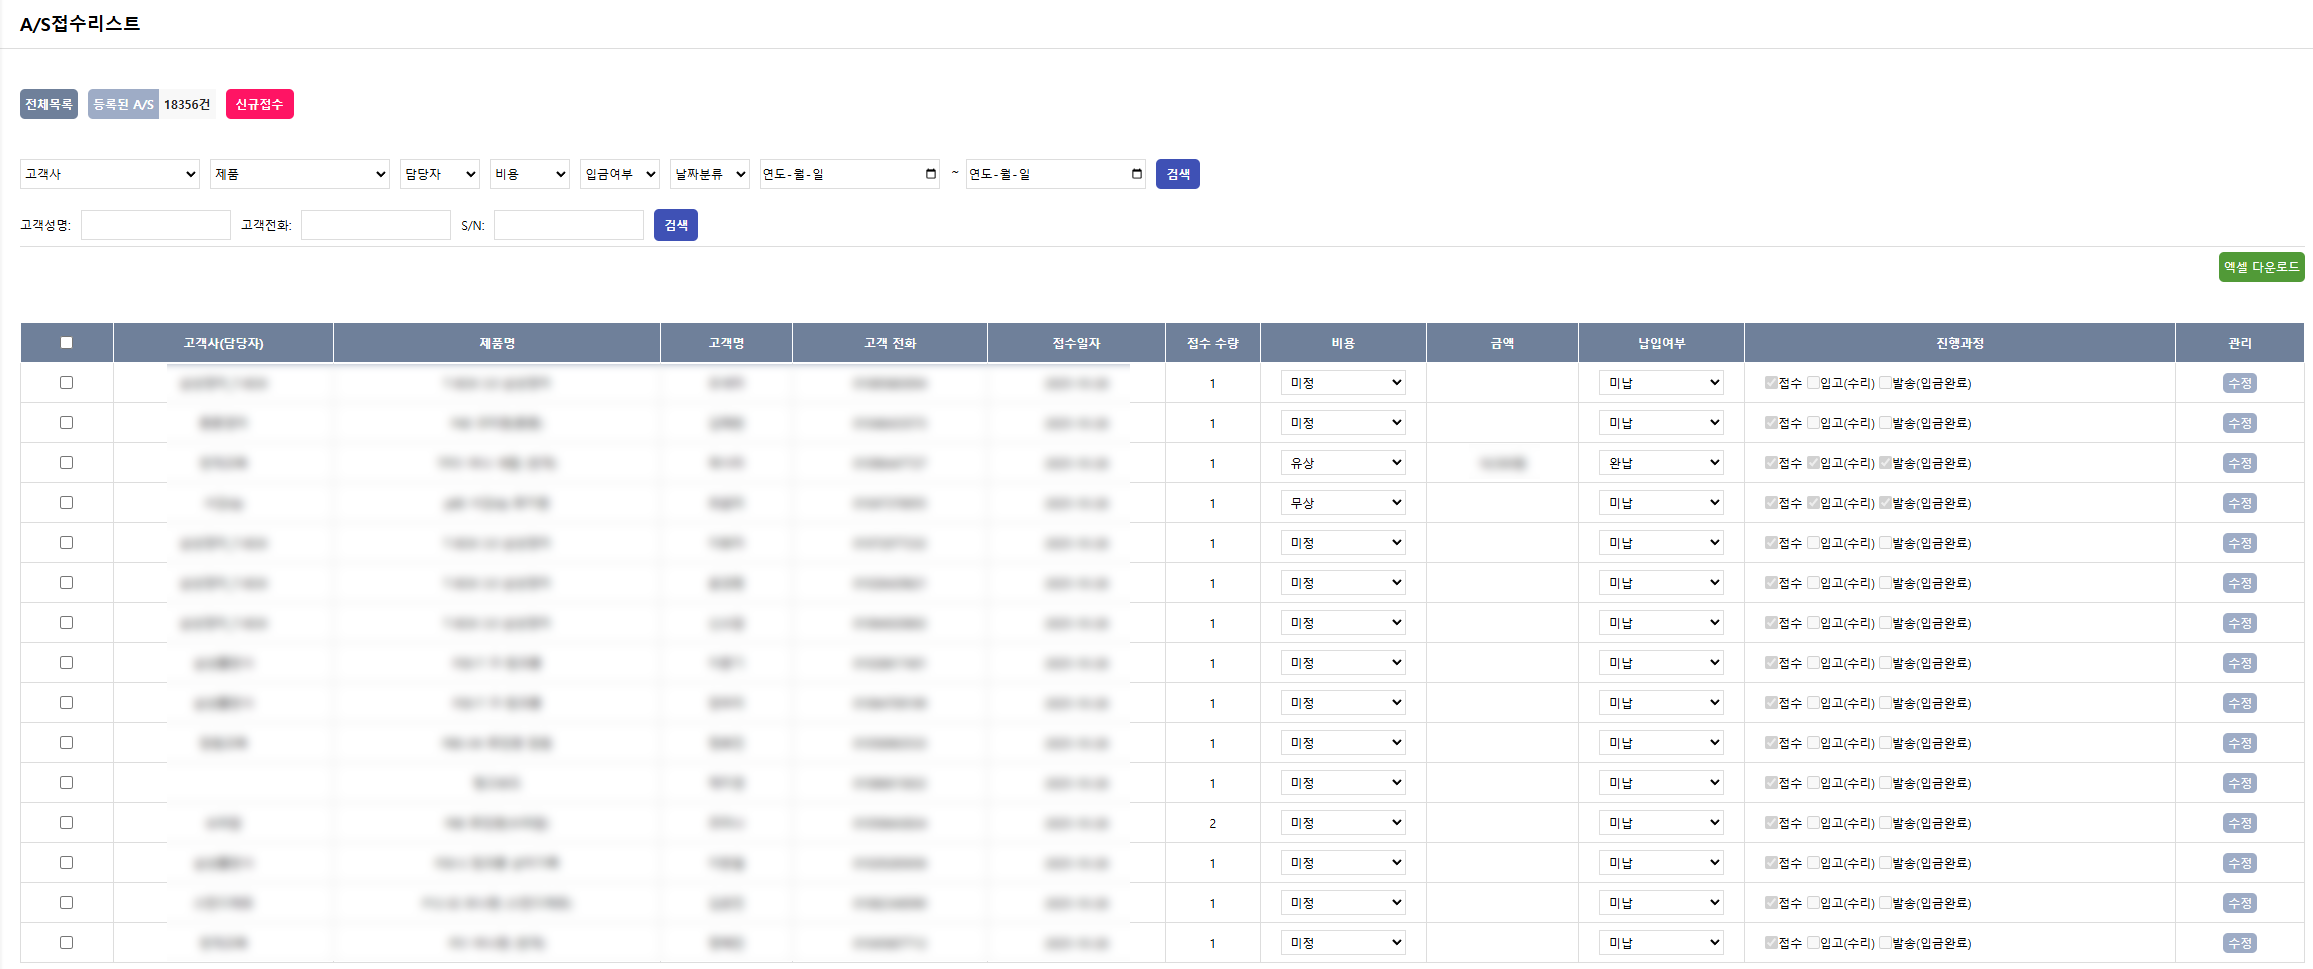Check the first row's selection checkbox
Image resolution: width=2313 pixels, height=969 pixels.
coord(66,383)
